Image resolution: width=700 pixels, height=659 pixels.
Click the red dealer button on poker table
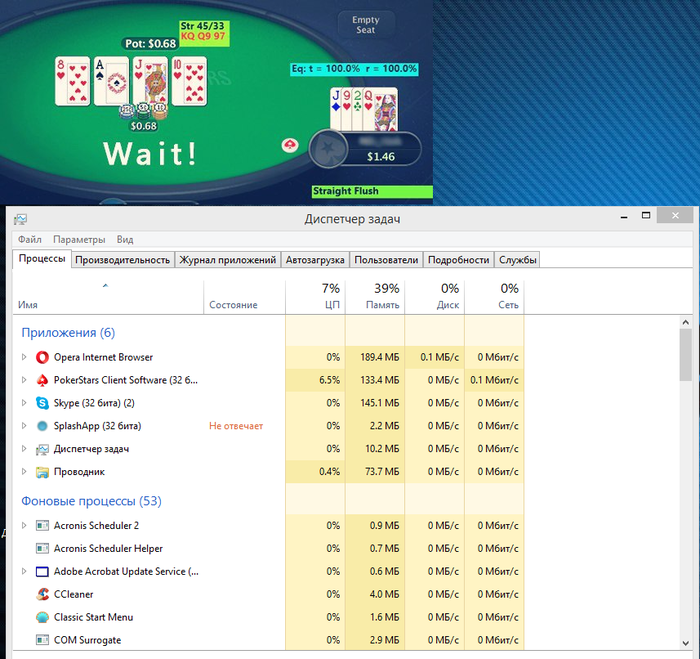tap(290, 145)
